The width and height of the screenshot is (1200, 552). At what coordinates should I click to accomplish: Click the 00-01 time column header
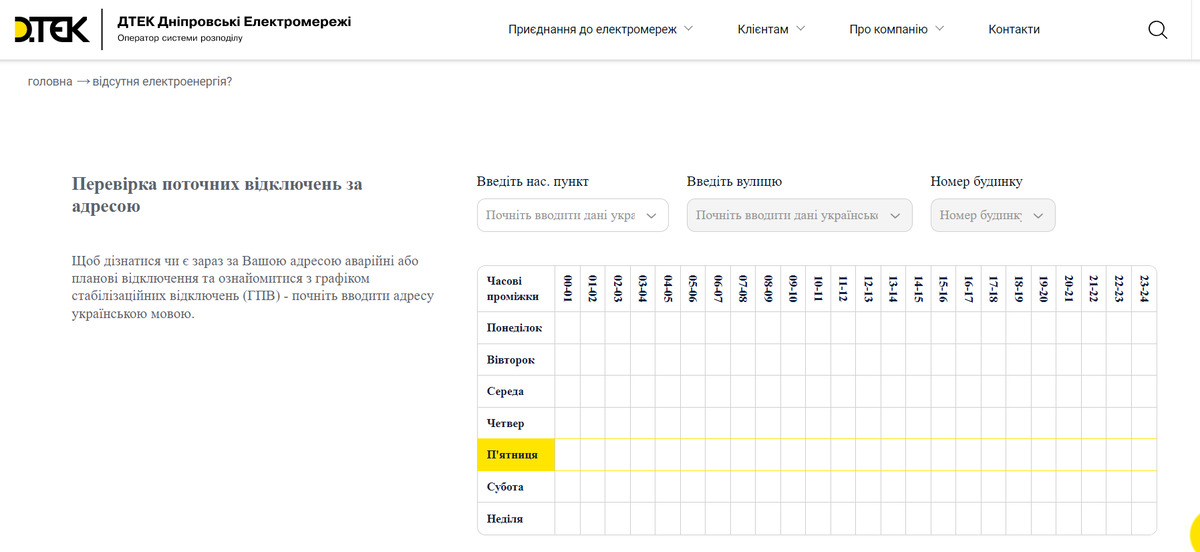point(567,289)
